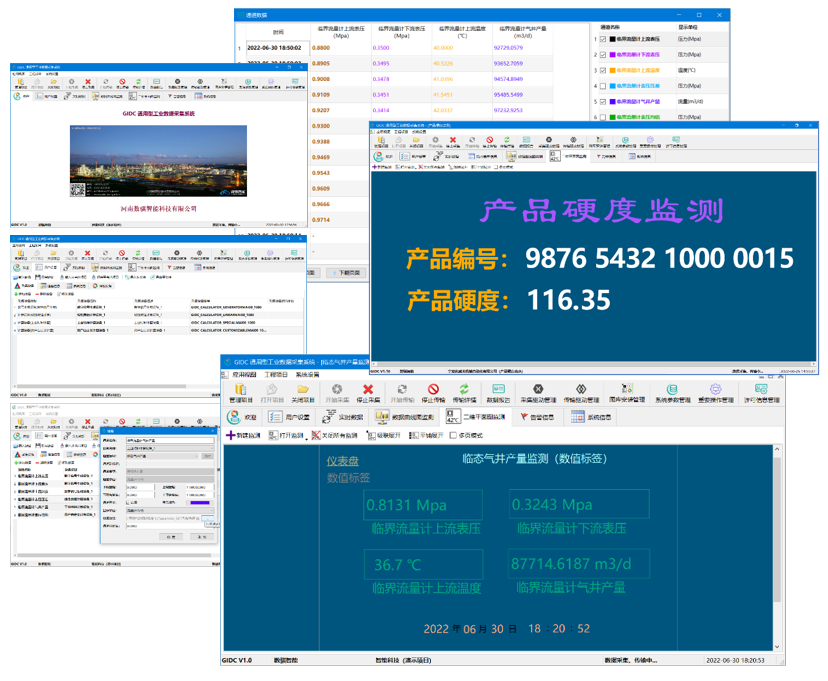Open 系统参数管理 icon in bottom window
The height and width of the screenshot is (681, 828).
[672, 390]
